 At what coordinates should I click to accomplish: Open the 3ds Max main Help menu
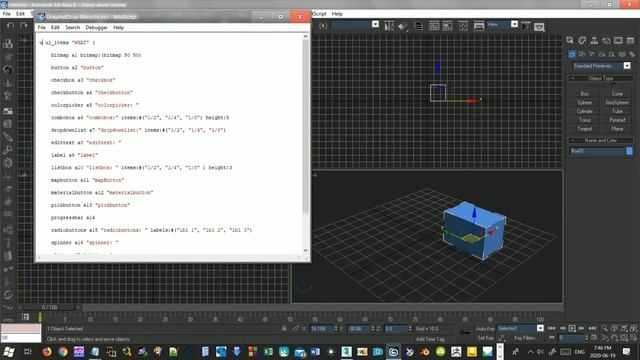[x=337, y=14]
